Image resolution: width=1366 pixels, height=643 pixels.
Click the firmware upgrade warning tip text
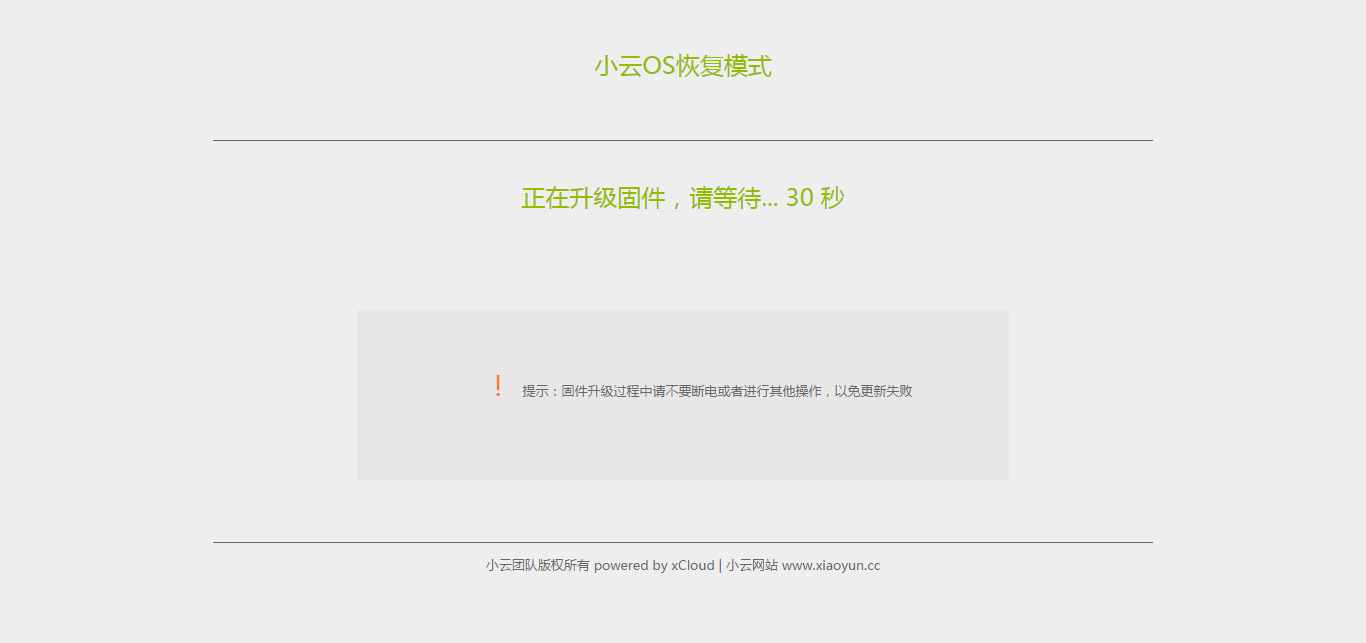point(717,391)
